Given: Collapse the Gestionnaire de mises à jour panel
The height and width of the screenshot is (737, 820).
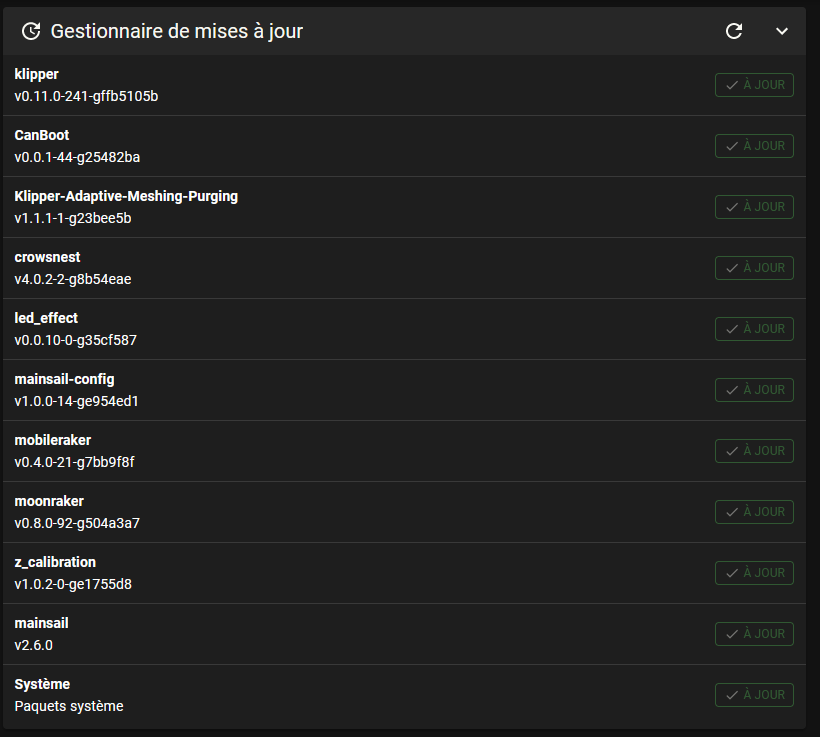Looking at the screenshot, I should pos(781,31).
